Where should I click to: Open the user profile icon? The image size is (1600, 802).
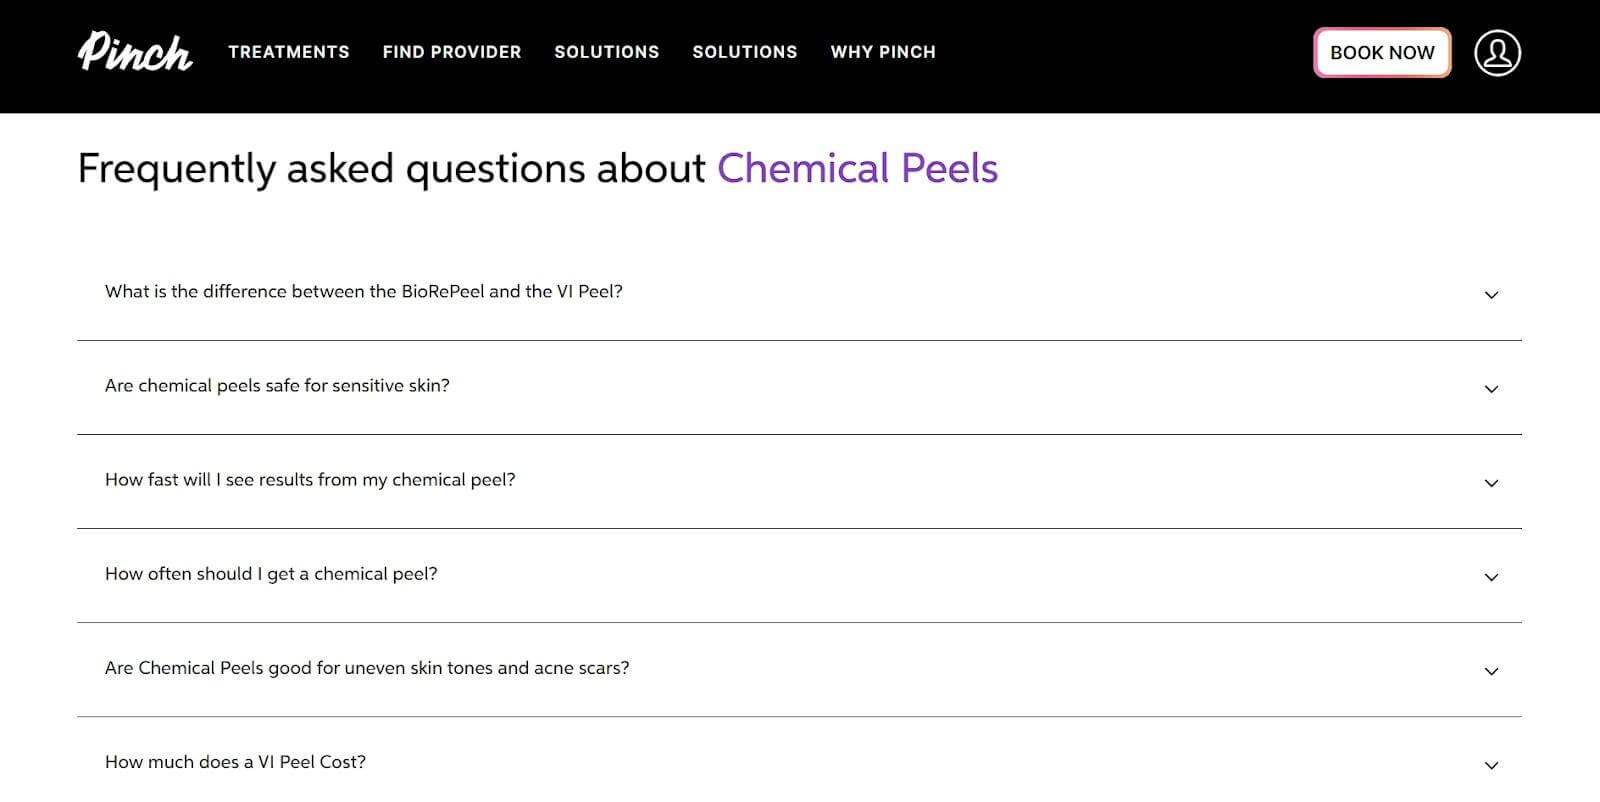click(1497, 53)
